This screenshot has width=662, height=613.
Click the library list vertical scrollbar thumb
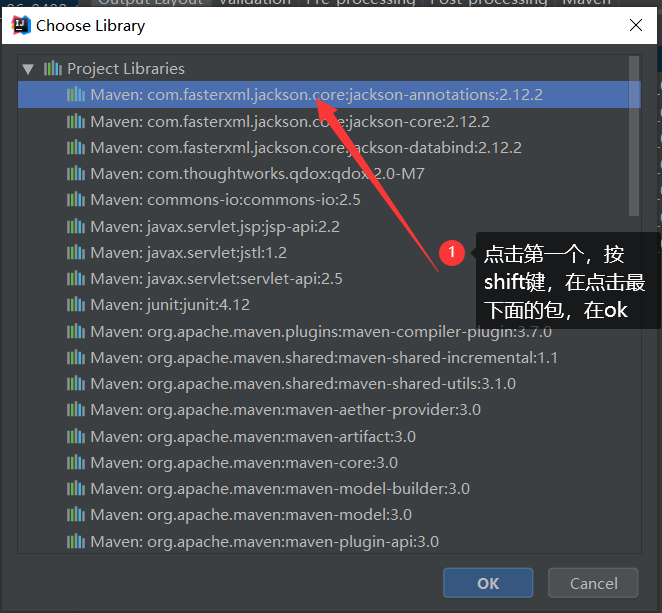point(634,136)
